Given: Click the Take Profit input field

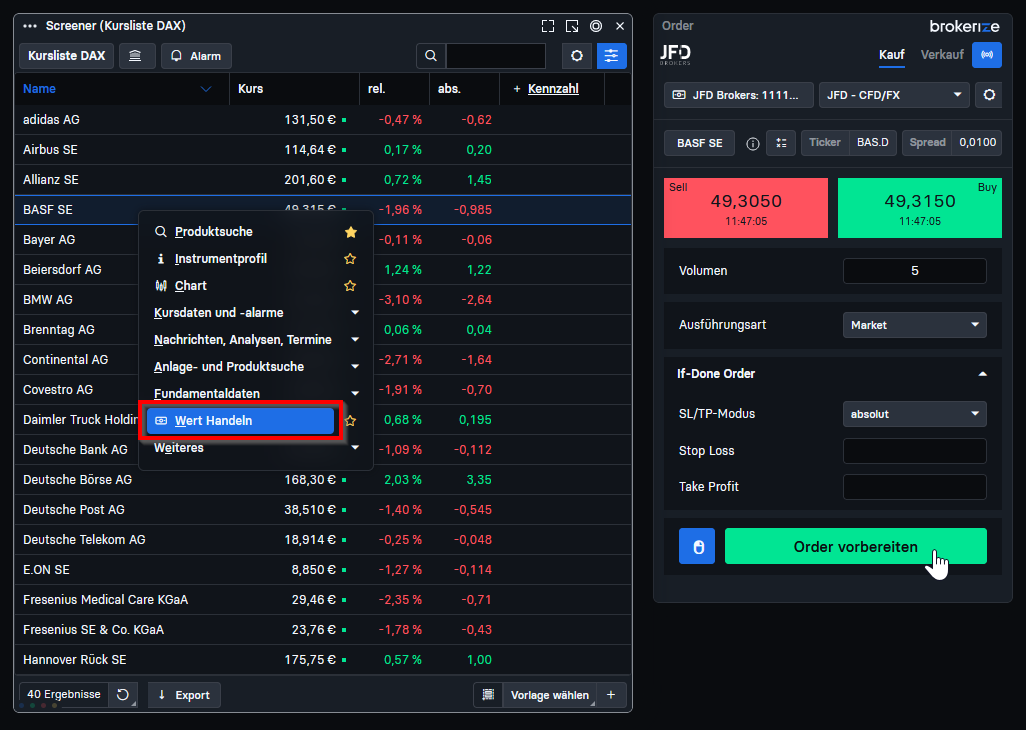Looking at the screenshot, I should tap(914, 487).
